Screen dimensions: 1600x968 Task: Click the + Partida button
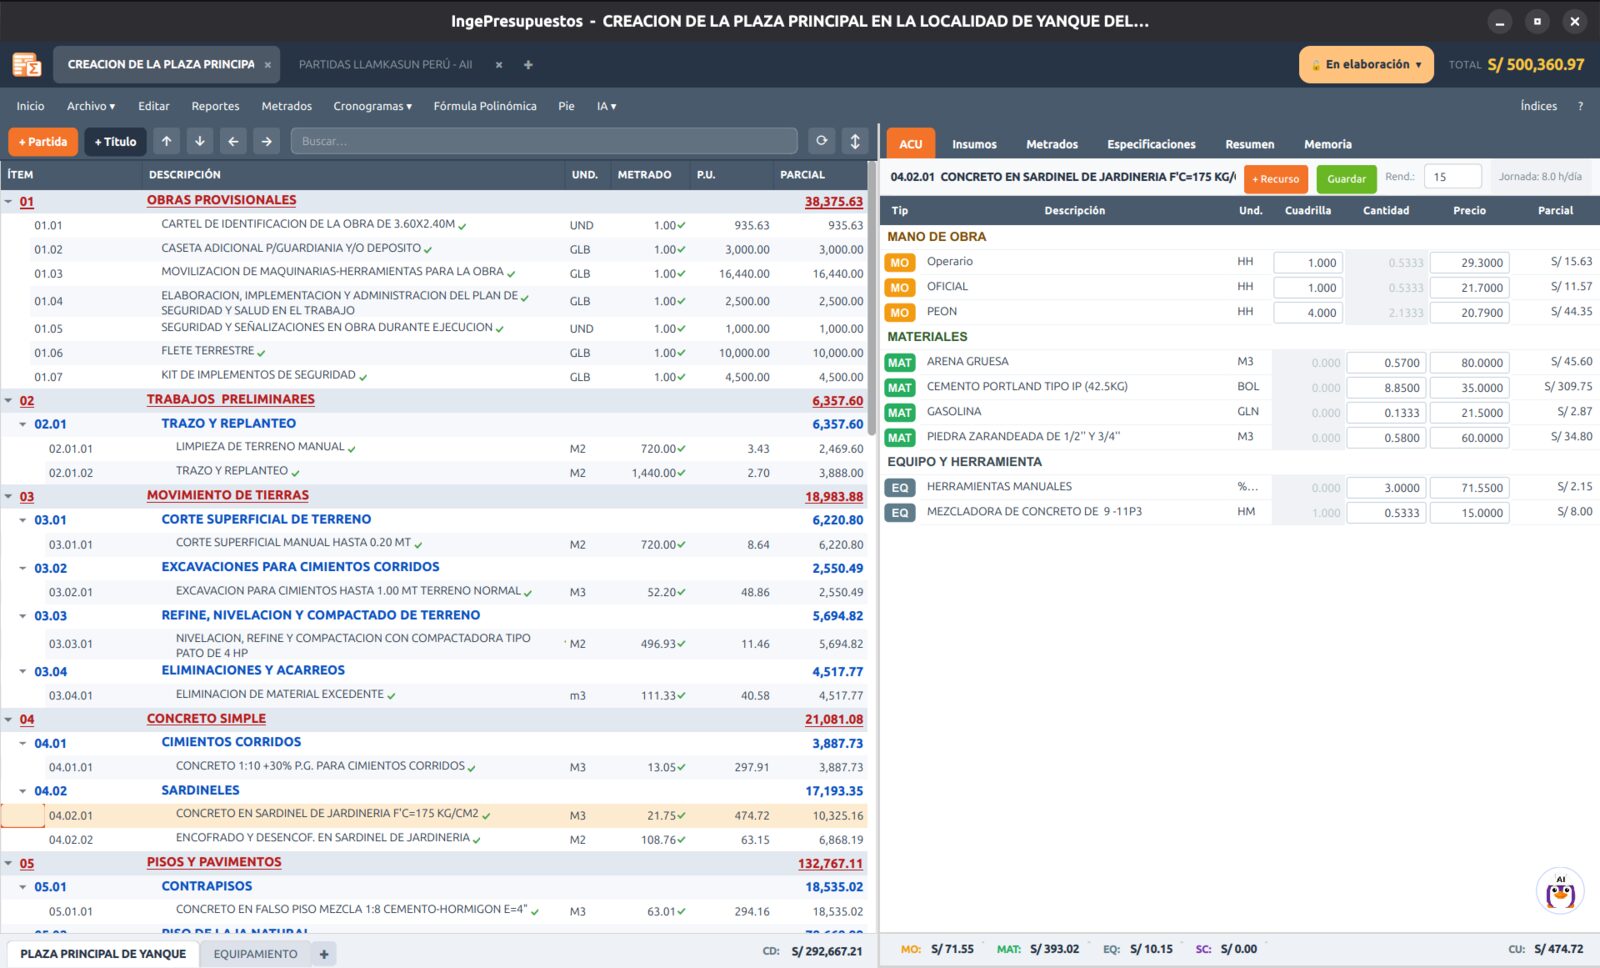(x=43, y=142)
